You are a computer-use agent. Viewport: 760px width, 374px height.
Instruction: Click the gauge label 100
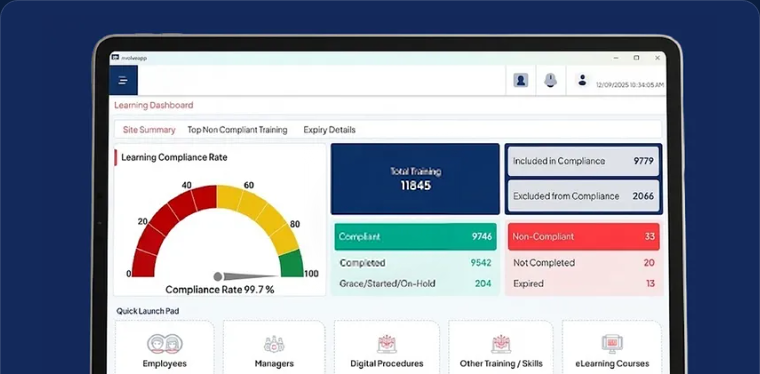point(311,274)
